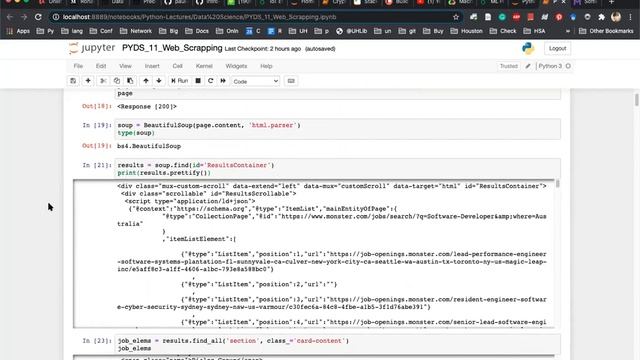640x360 pixels.
Task: Open the Network bookmarks folder
Action: coord(136,31)
